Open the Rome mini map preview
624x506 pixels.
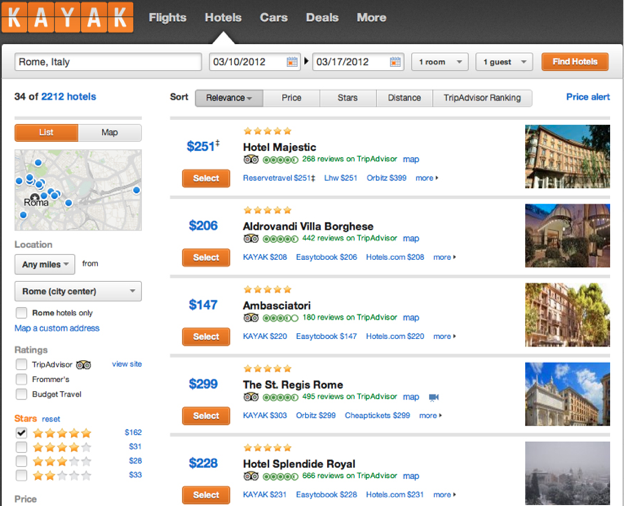point(78,190)
